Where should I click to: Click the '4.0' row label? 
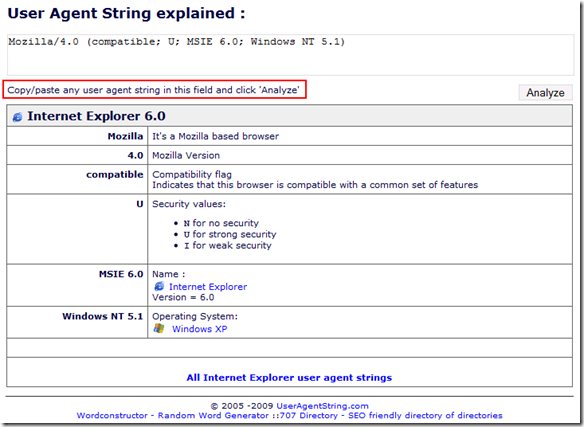pos(135,155)
